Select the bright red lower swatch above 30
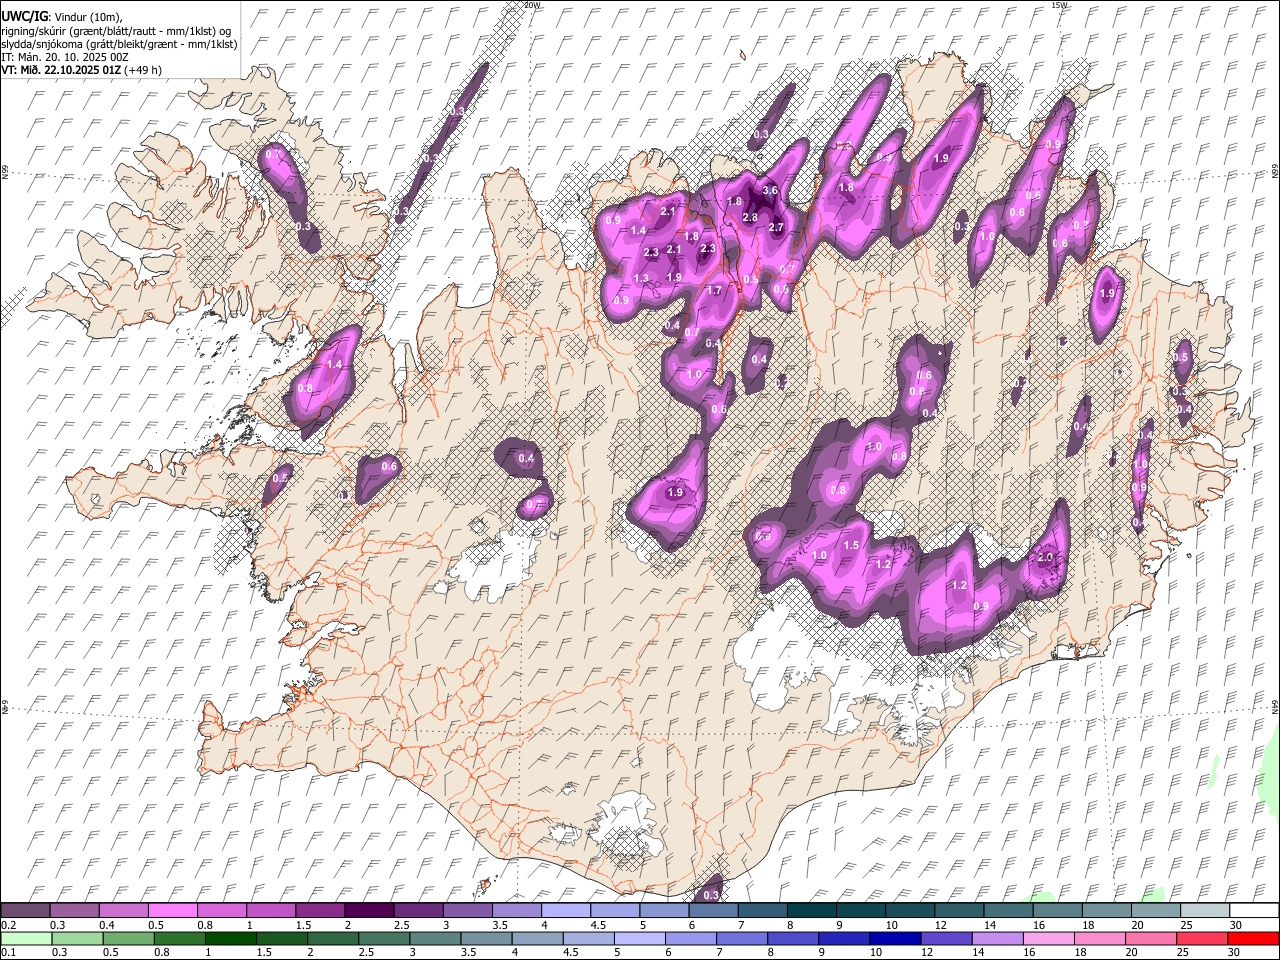 coord(1252,938)
